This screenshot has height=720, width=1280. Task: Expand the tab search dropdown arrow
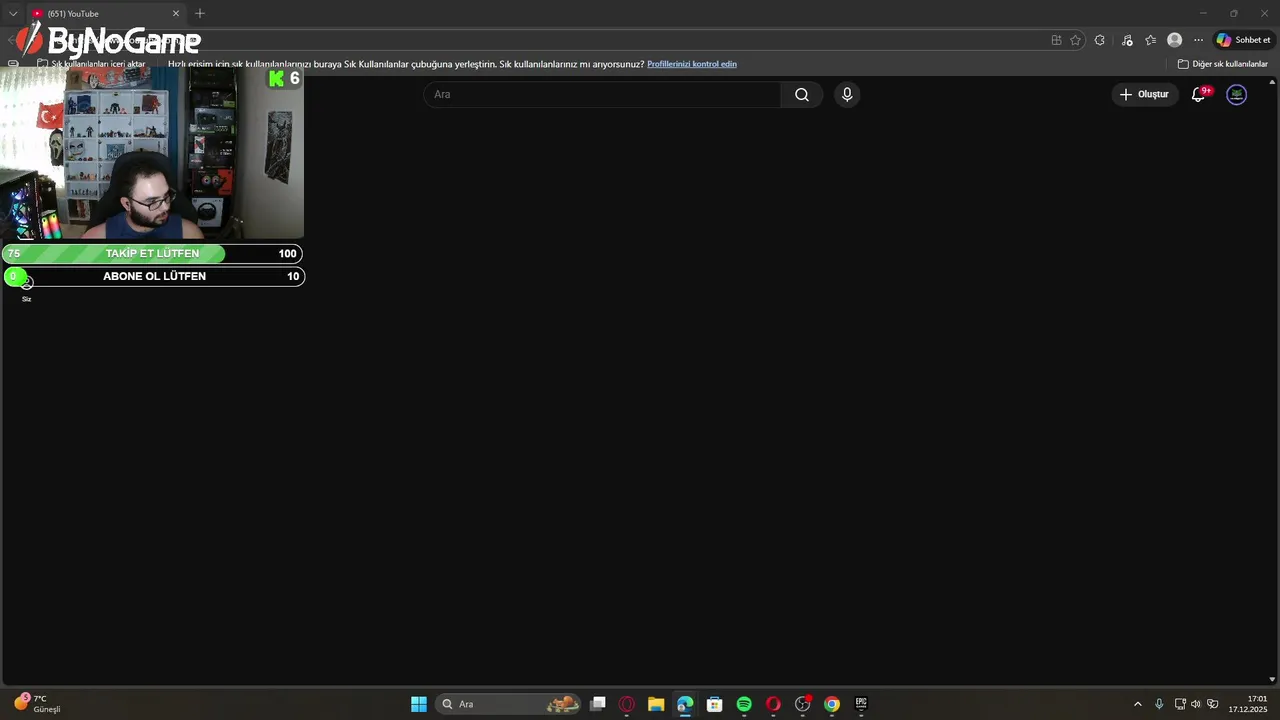click(x=13, y=14)
